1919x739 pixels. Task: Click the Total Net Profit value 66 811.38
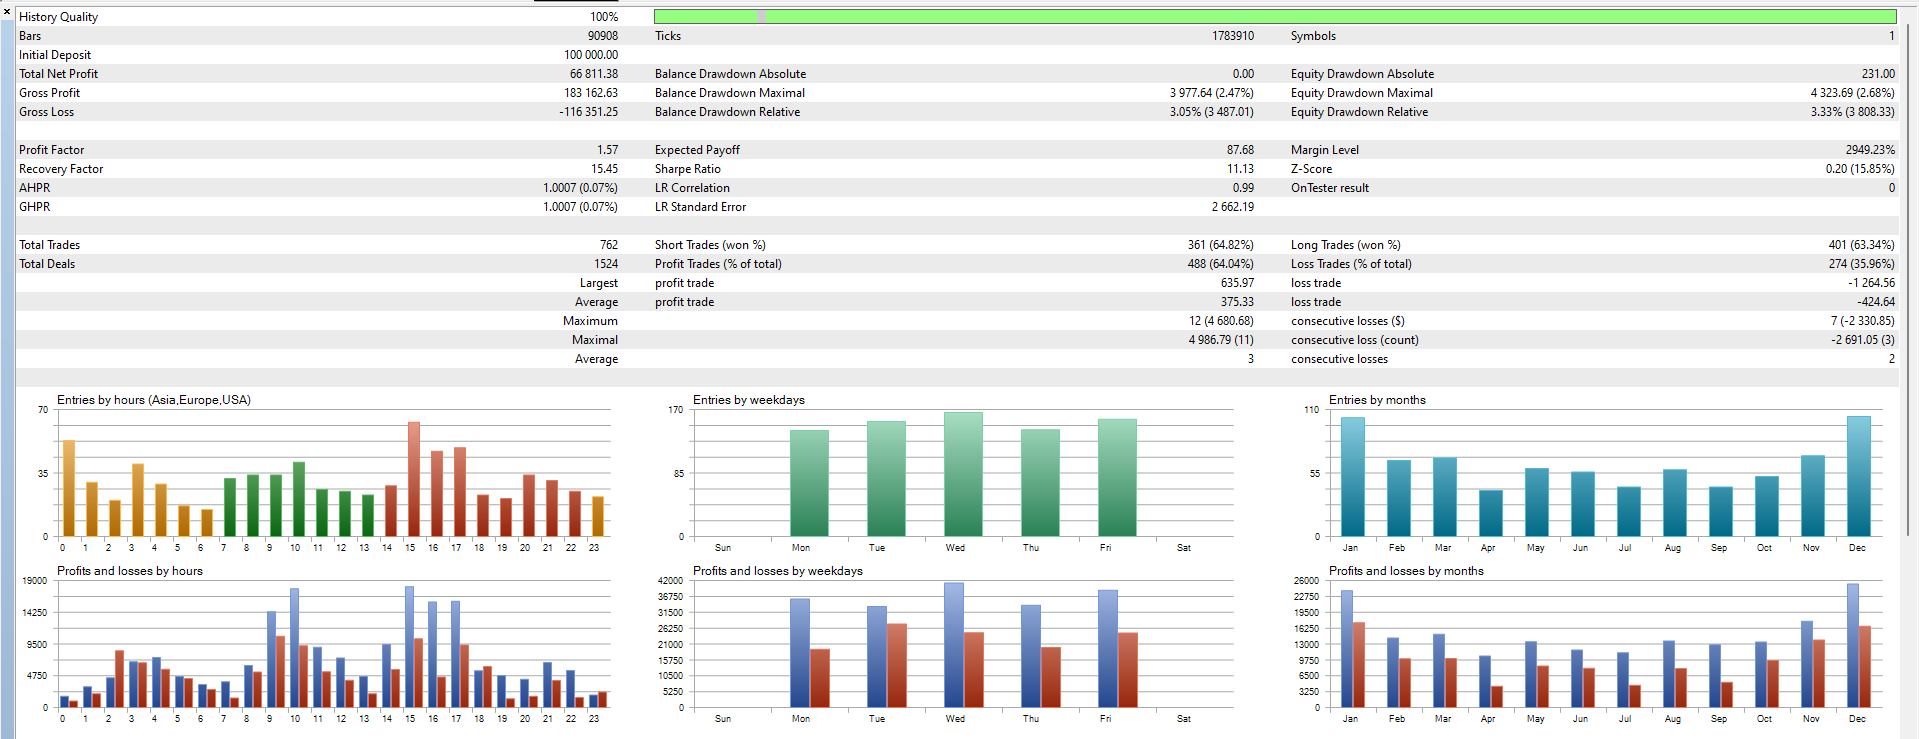click(x=594, y=74)
